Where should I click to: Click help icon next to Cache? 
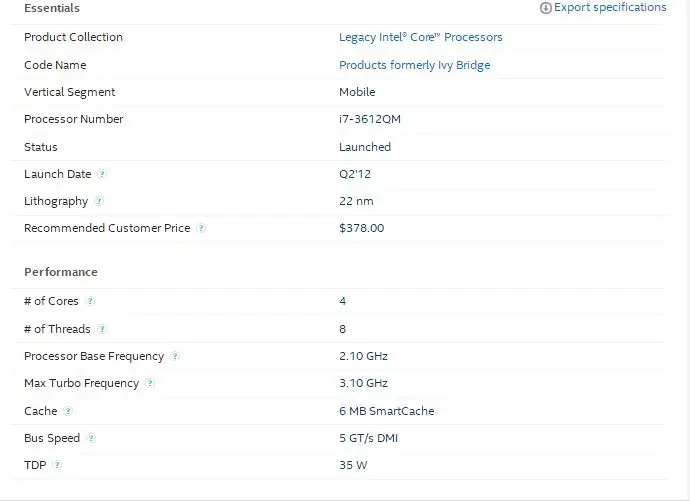tap(68, 411)
